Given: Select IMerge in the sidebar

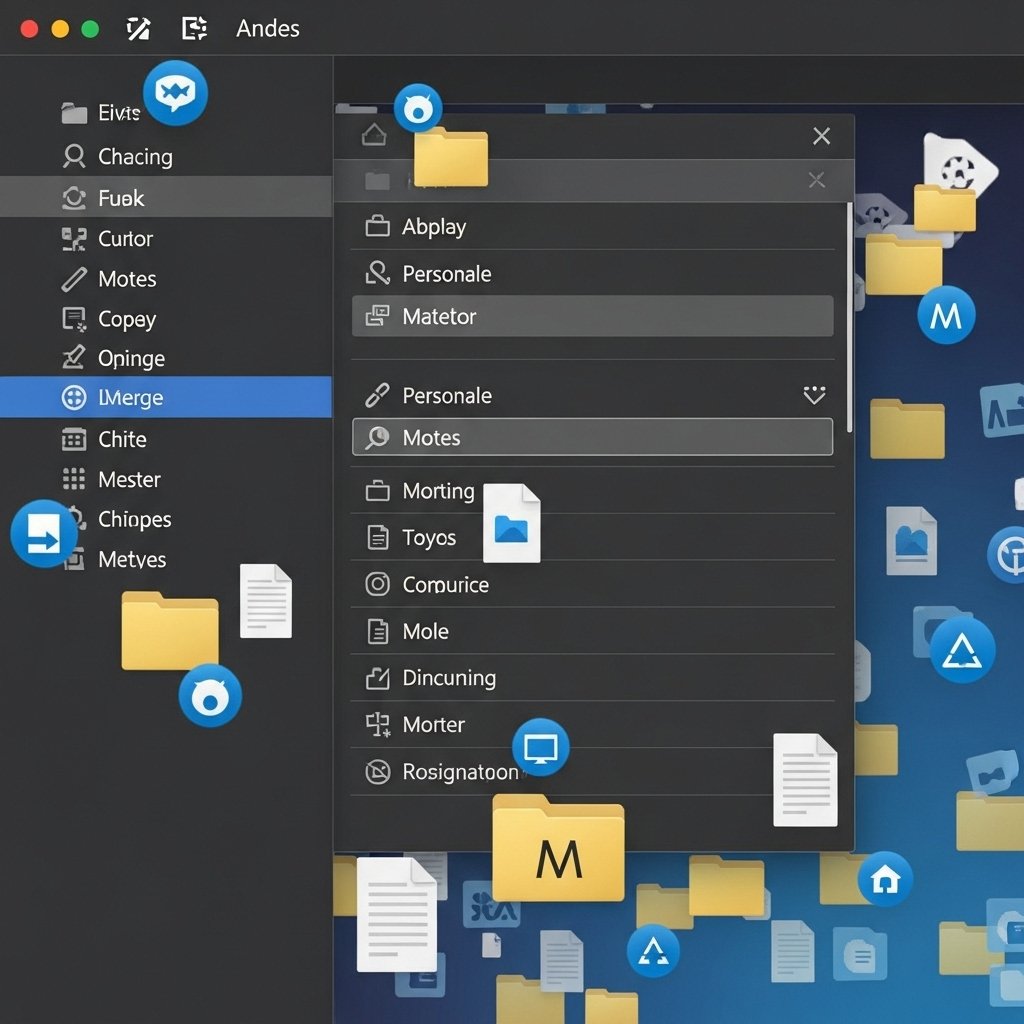Looking at the screenshot, I should (x=165, y=398).
